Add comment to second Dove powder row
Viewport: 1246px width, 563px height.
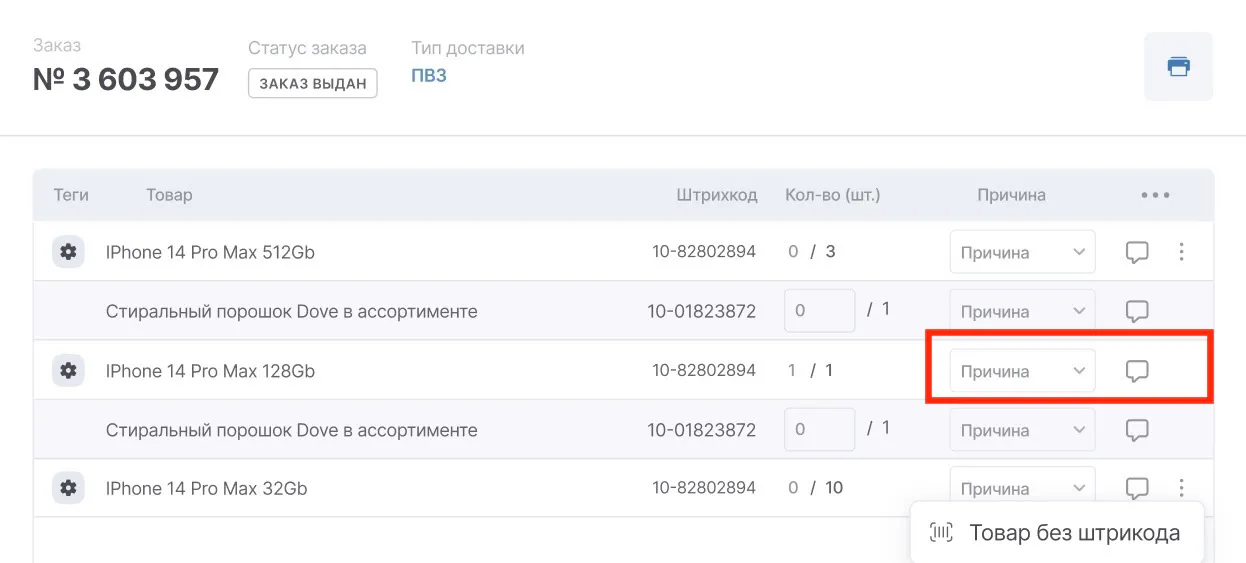(1137, 430)
